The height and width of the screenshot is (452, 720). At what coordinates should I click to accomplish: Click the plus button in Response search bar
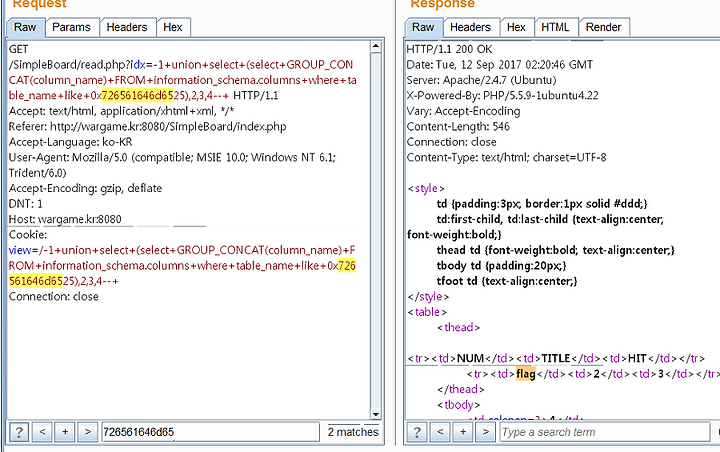463,432
